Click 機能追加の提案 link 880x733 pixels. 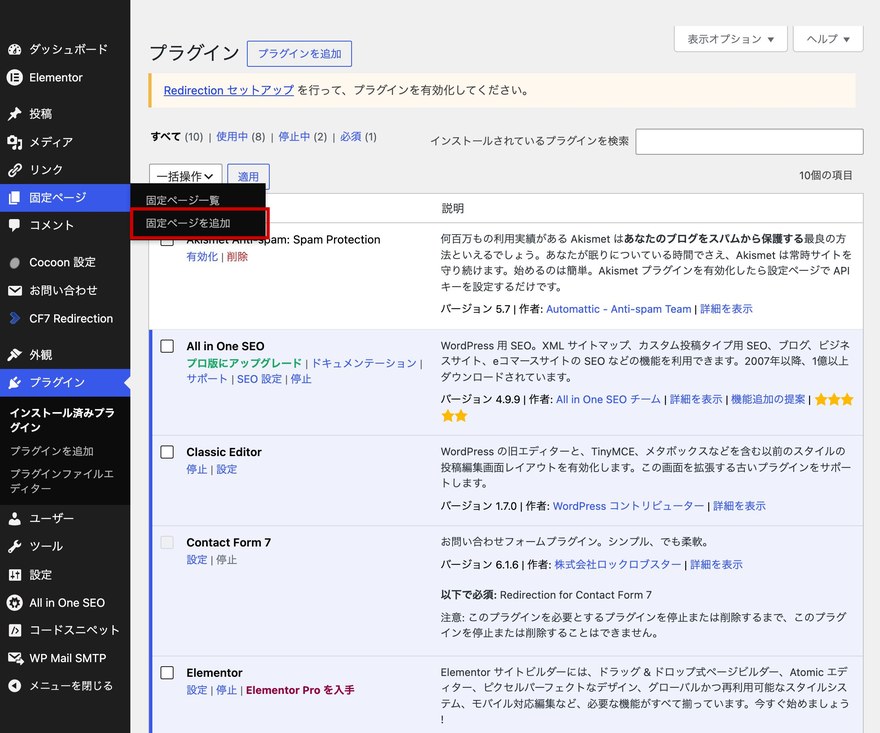tap(768, 399)
